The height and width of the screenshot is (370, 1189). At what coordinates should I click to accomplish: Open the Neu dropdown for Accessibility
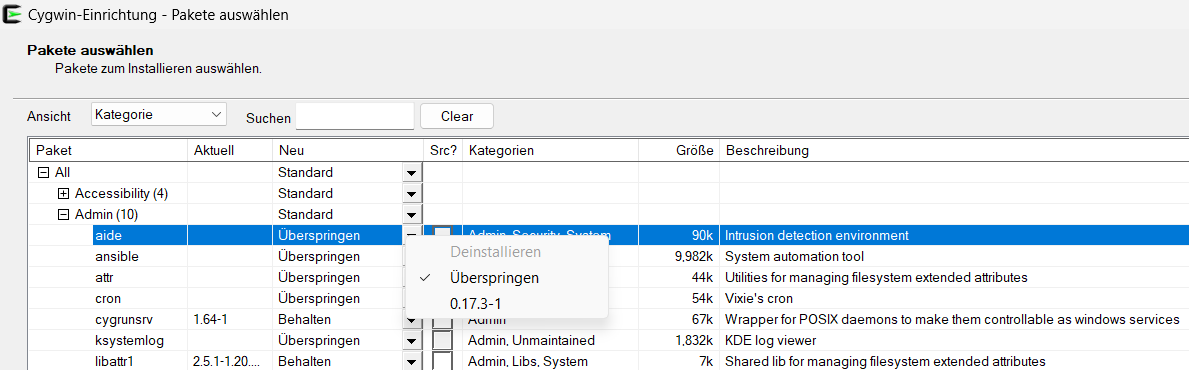pyautogui.click(x=412, y=193)
